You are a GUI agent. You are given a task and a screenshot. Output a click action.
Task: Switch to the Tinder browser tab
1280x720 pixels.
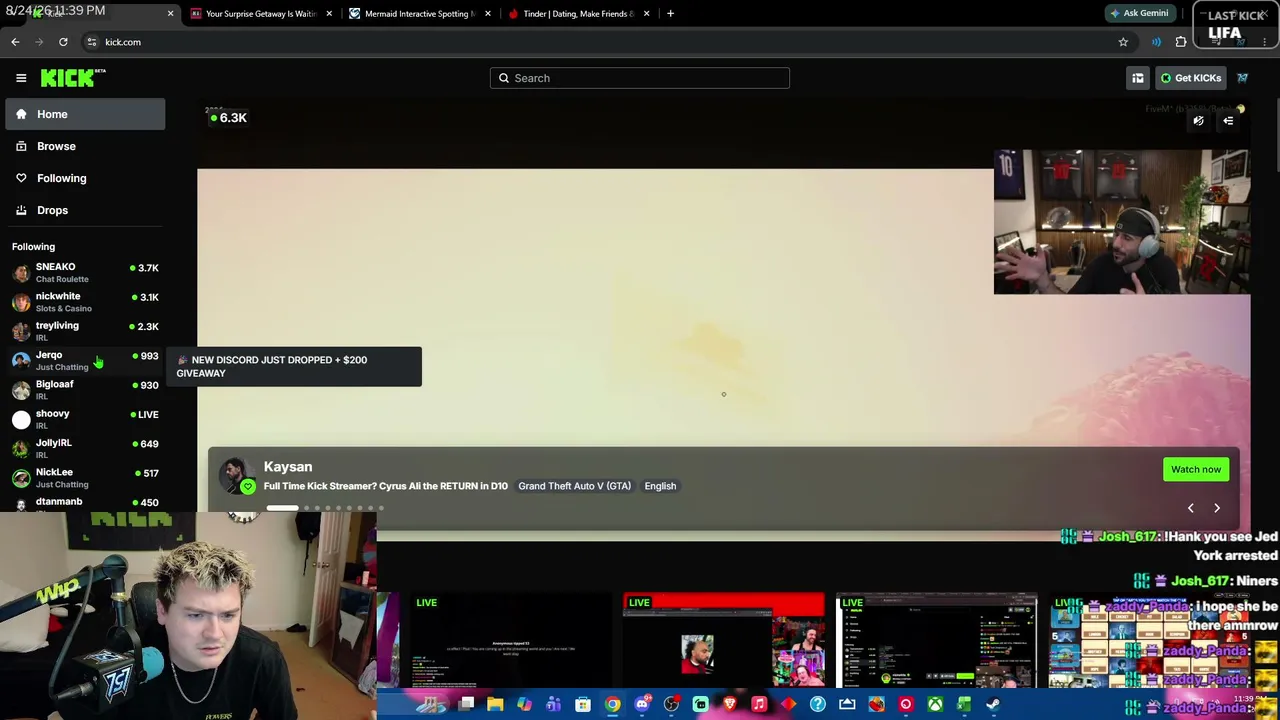click(x=577, y=14)
